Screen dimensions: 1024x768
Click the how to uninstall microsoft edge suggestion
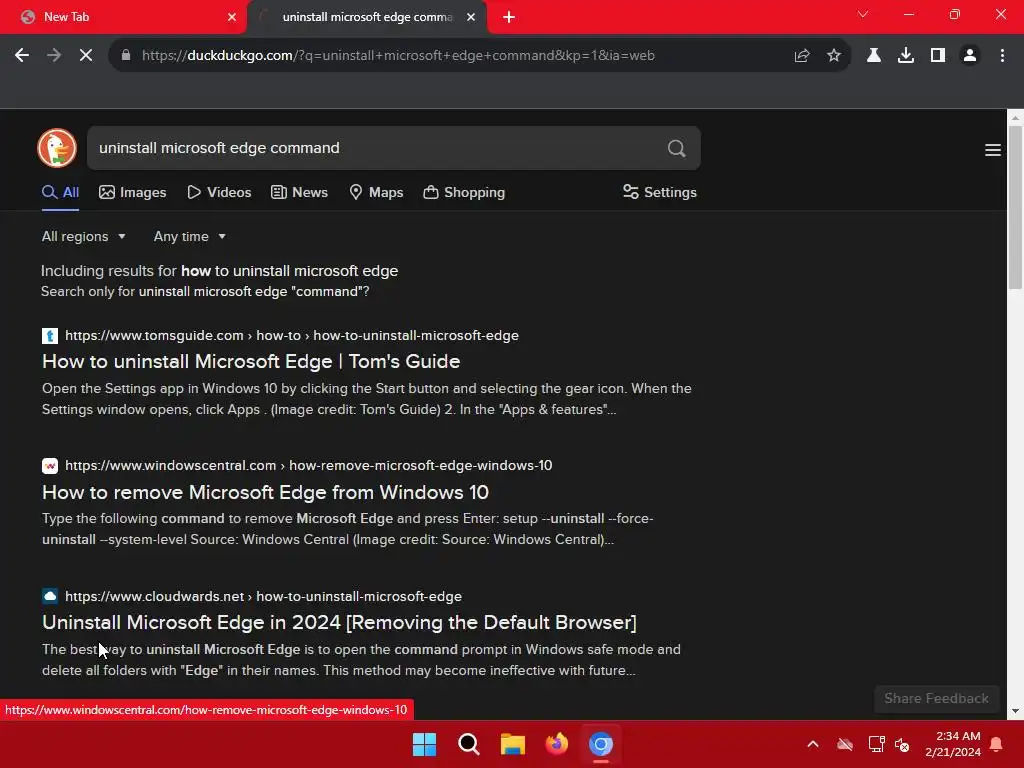tap(289, 271)
